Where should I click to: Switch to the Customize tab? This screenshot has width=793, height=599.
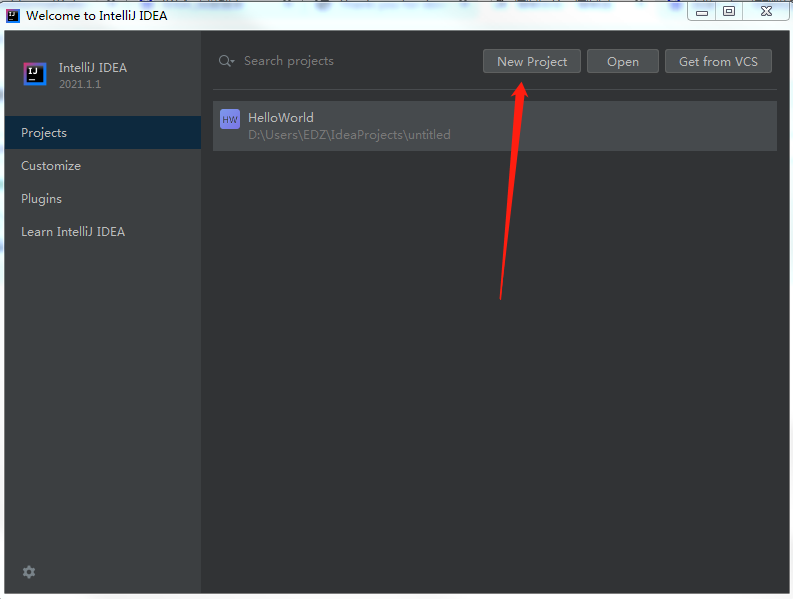click(103, 165)
